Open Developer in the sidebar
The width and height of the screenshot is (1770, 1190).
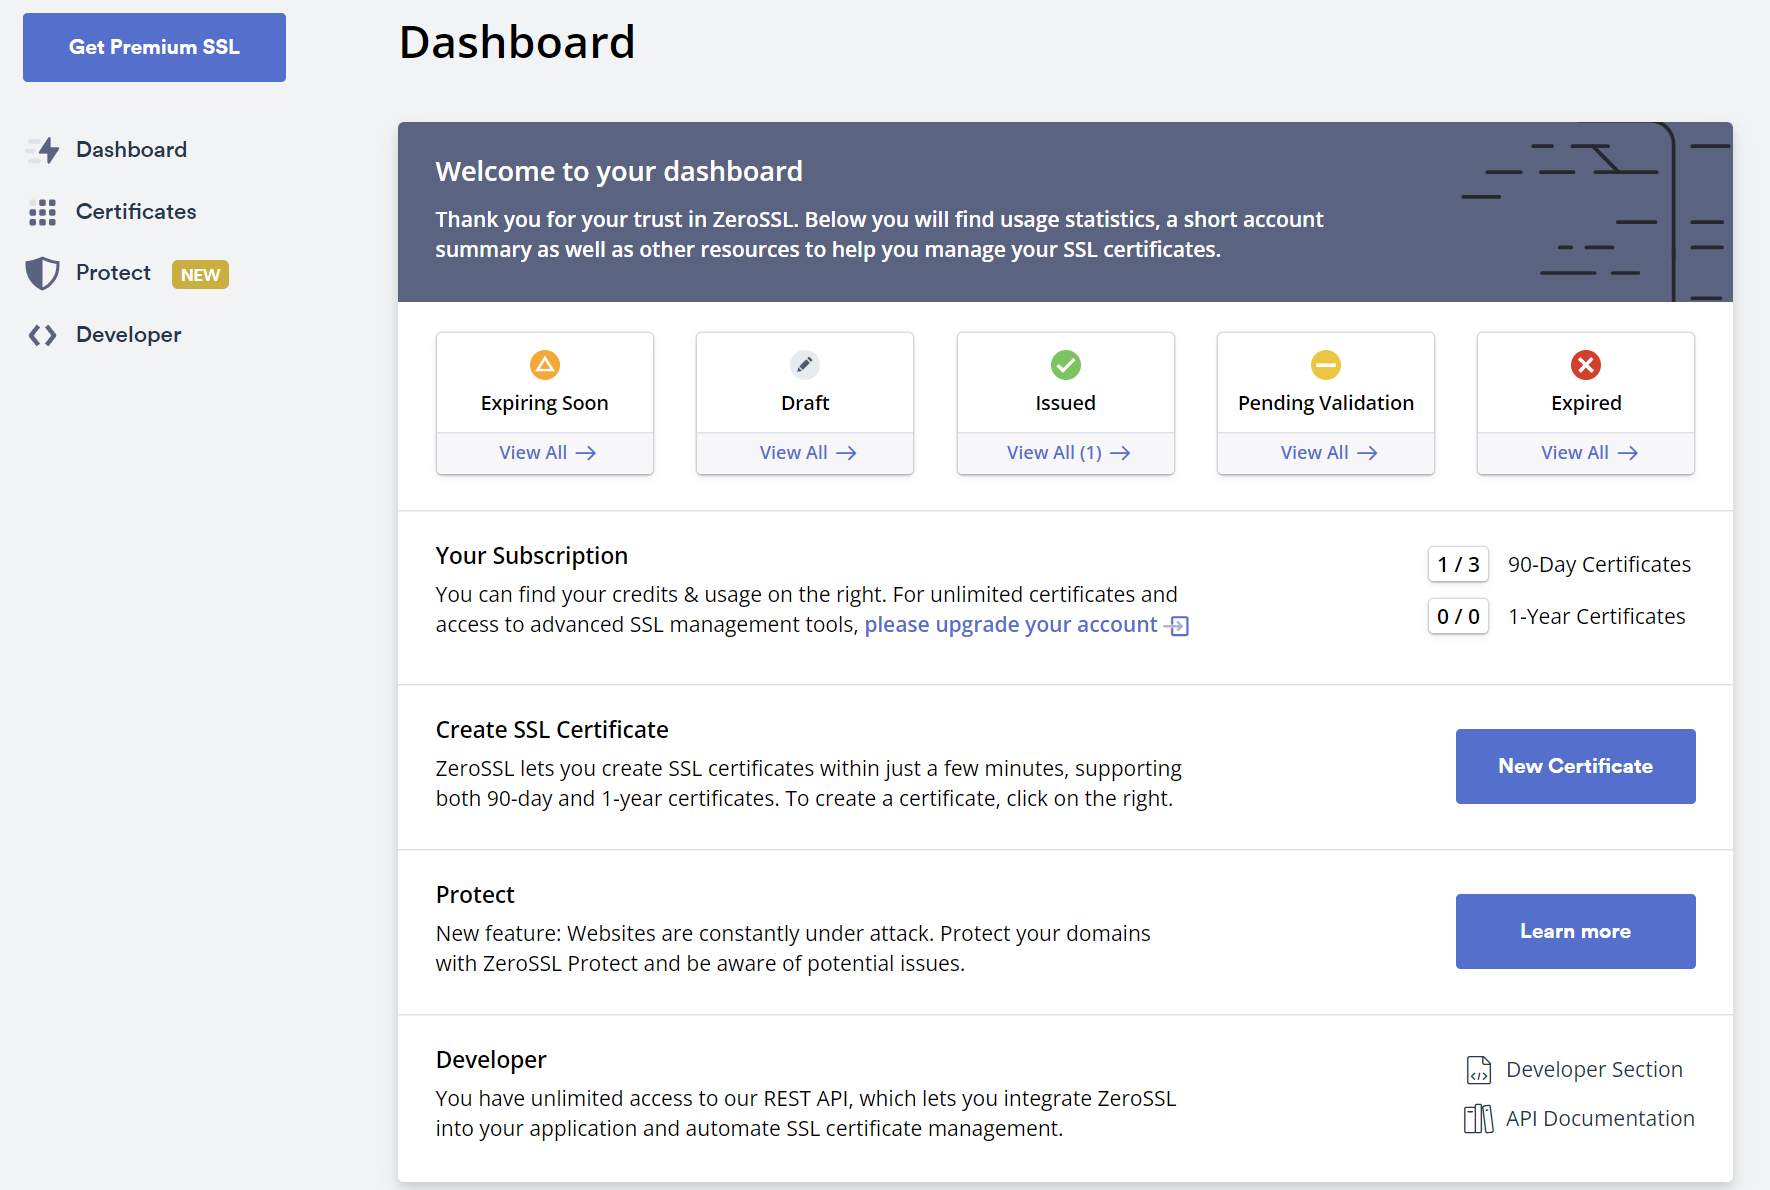(128, 335)
